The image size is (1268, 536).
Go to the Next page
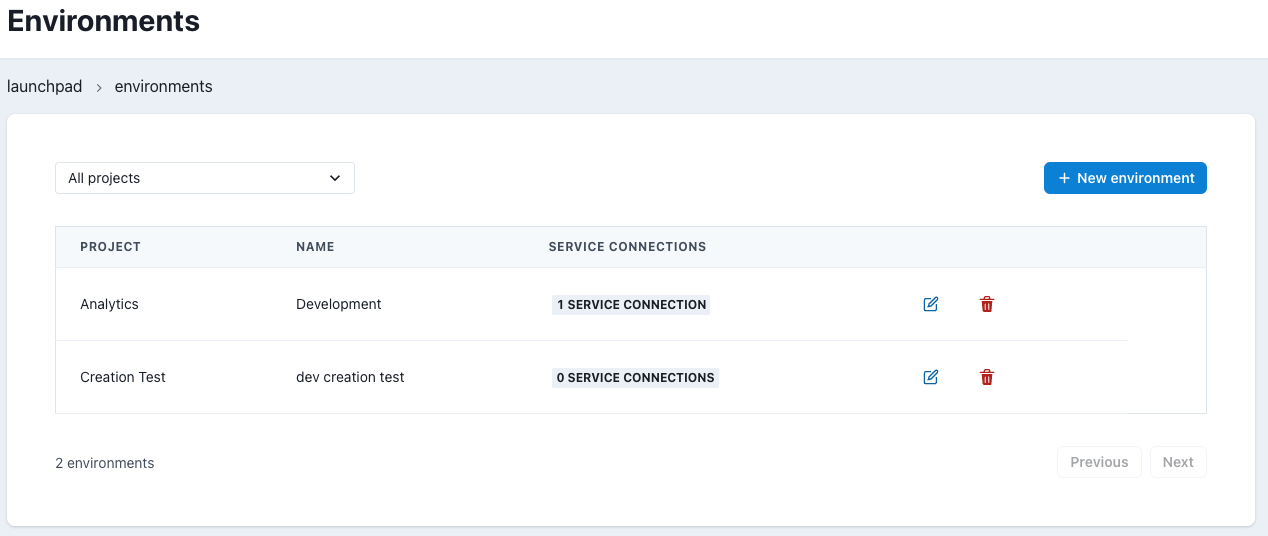pyautogui.click(x=1178, y=462)
